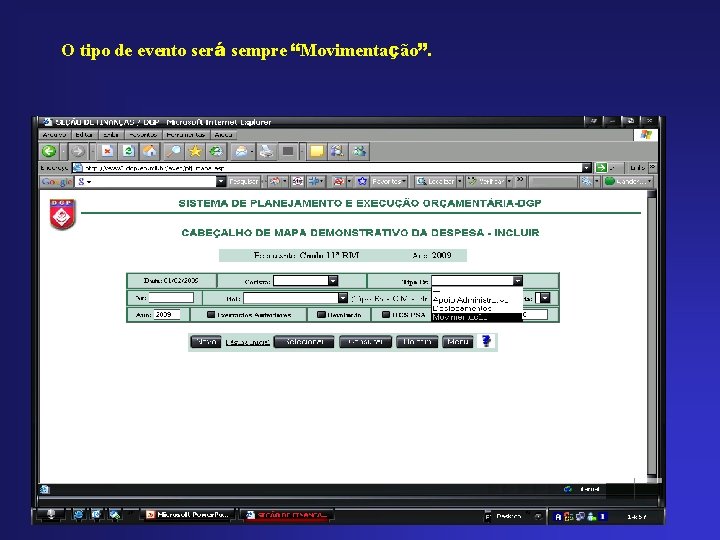Open the Start button on the taskbar

51,515
